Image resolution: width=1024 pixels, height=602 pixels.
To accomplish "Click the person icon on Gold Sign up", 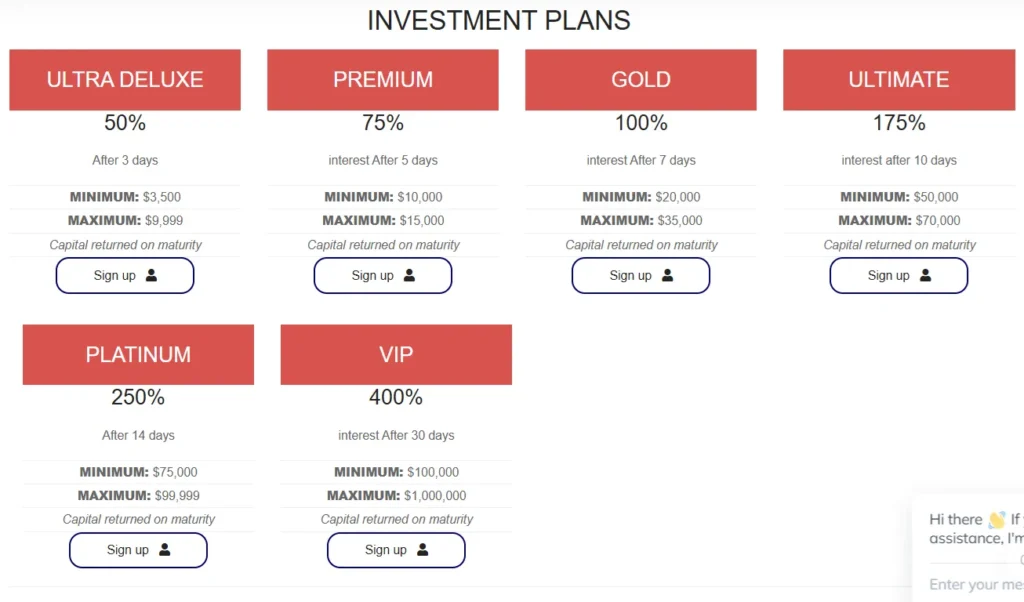I will click(x=667, y=276).
